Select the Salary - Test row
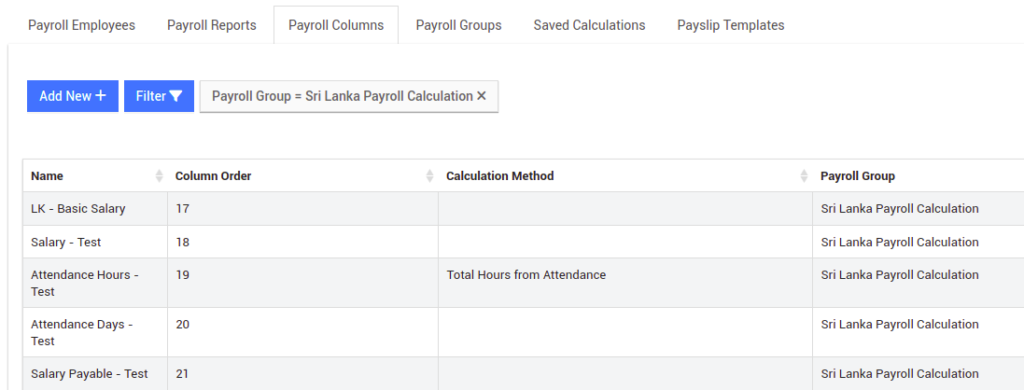Screen dimensions: 1024x390 tap(523, 242)
